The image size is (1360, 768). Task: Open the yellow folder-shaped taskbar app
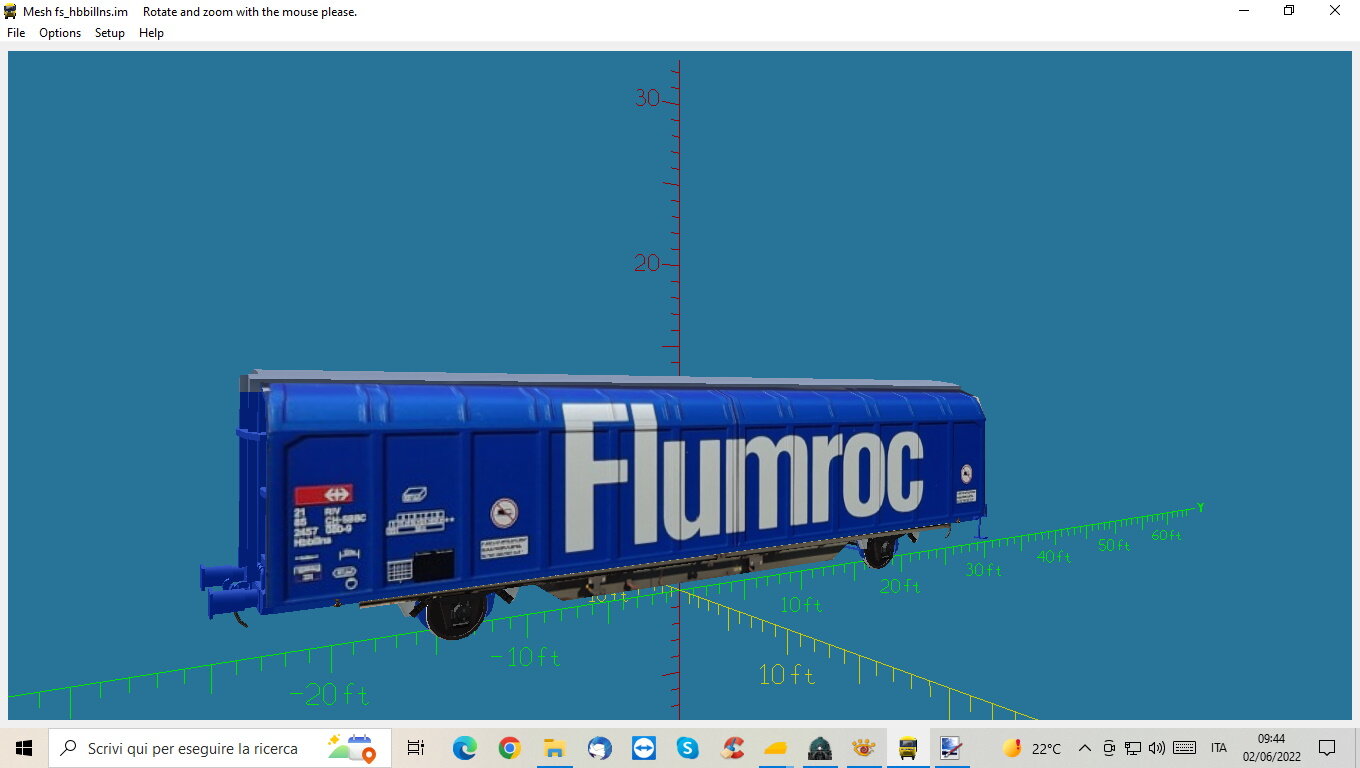(x=777, y=748)
